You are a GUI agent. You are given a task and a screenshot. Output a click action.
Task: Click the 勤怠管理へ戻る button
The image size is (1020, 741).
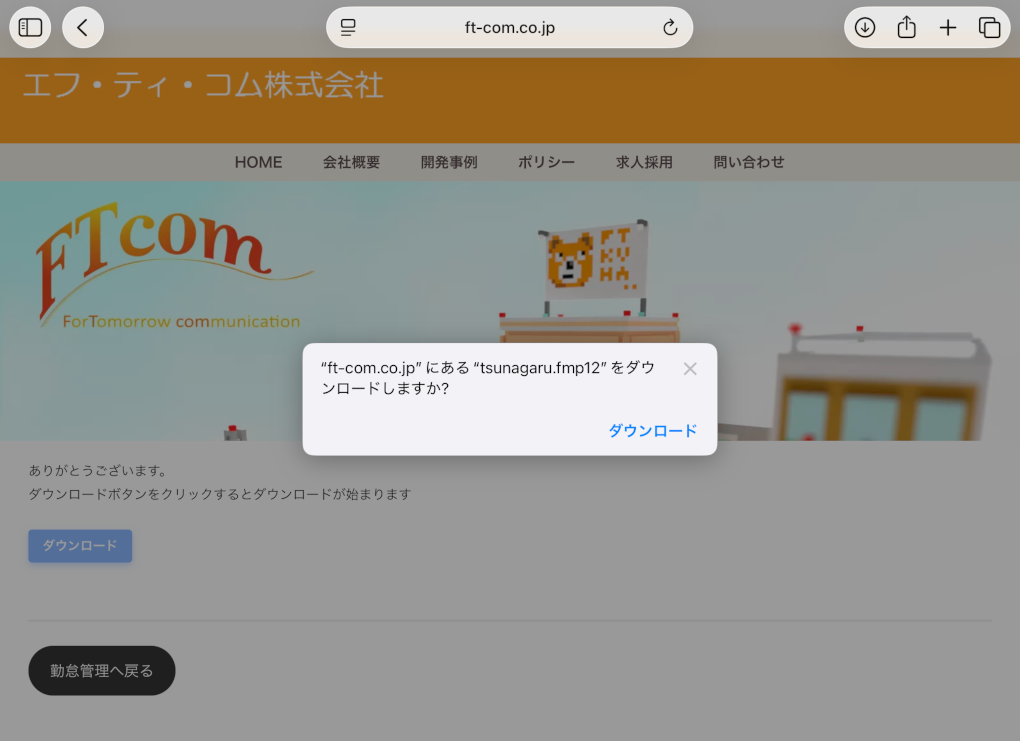click(x=102, y=671)
